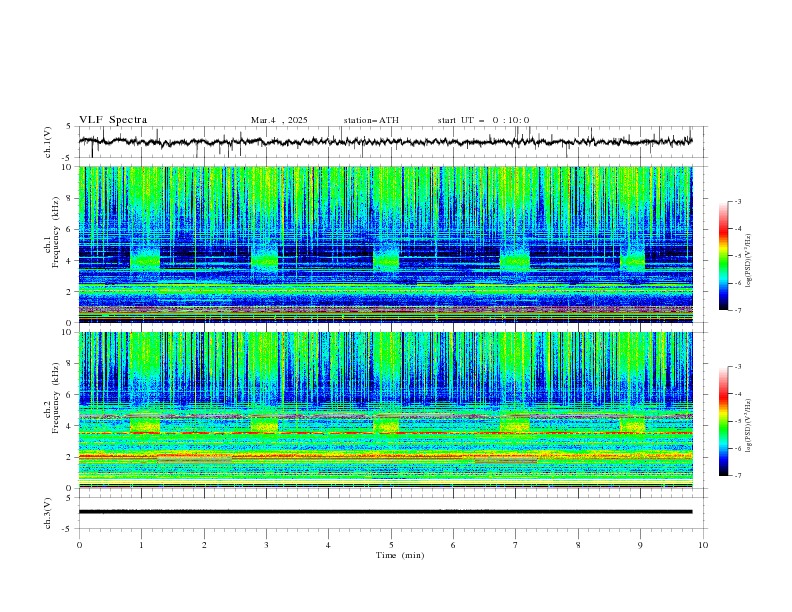
Task: Click ch.1 green 4 kHz burst near minute 1
Action: pyautogui.click(x=145, y=259)
